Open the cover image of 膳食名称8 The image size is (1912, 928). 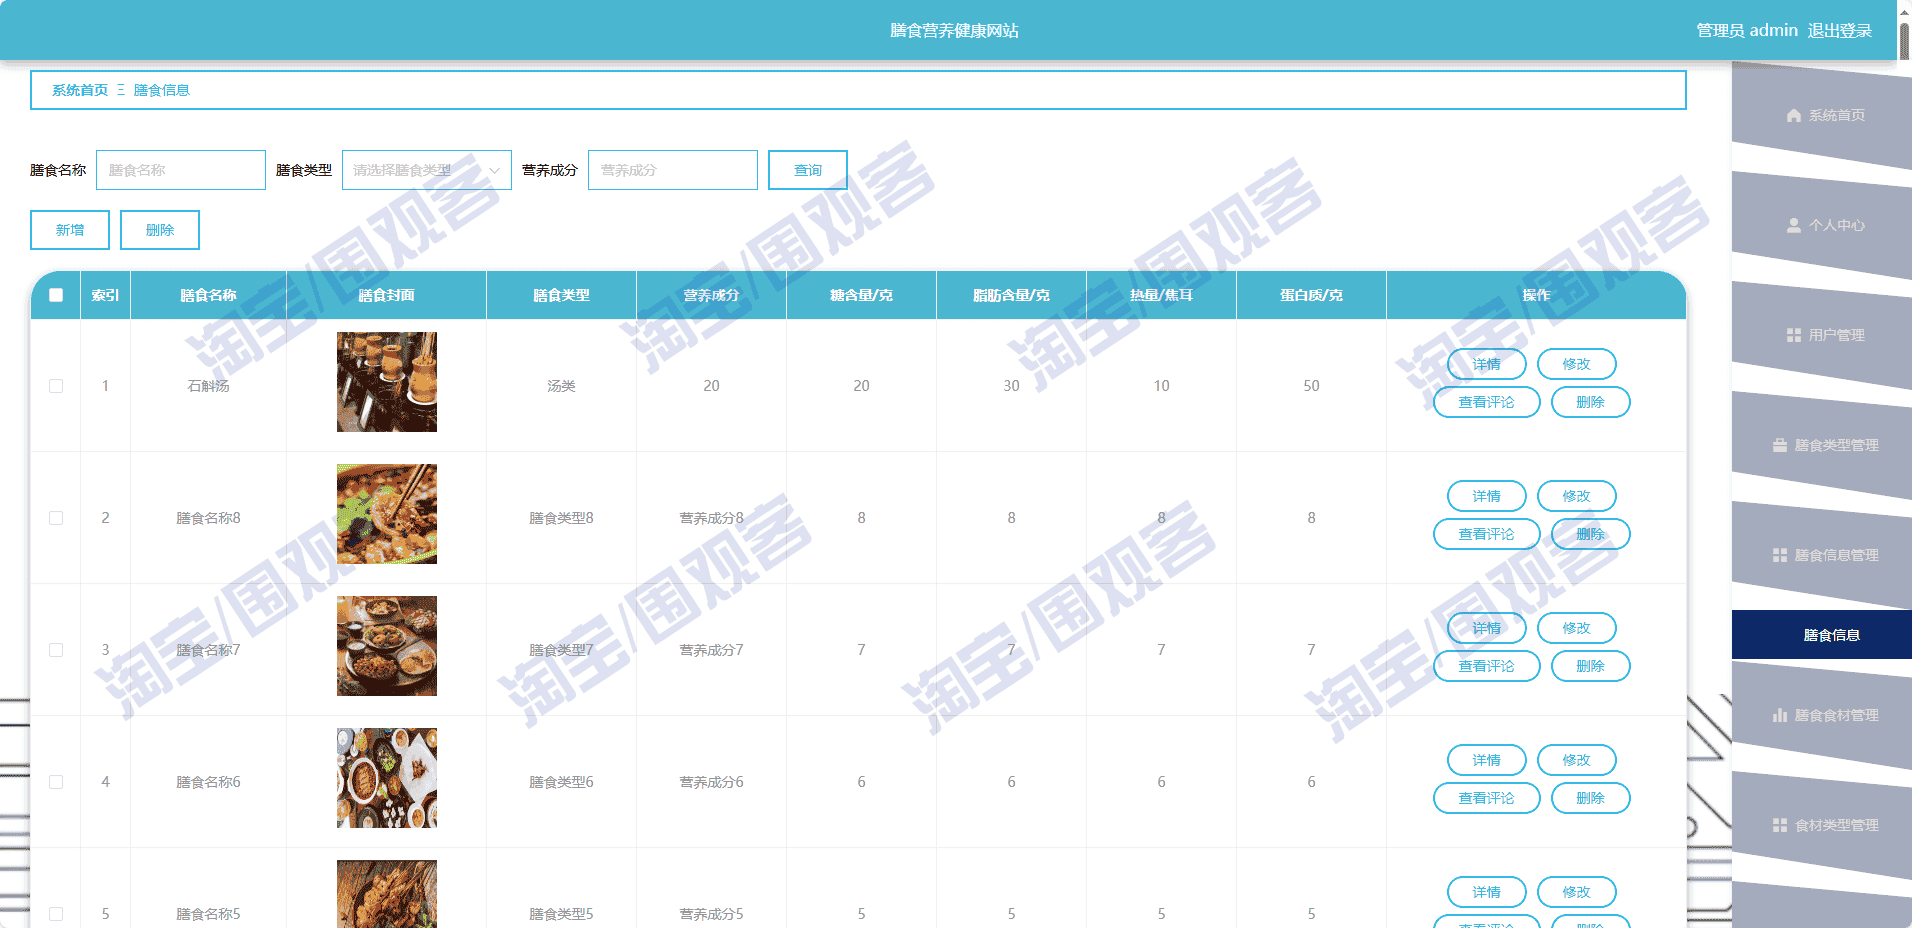(387, 514)
